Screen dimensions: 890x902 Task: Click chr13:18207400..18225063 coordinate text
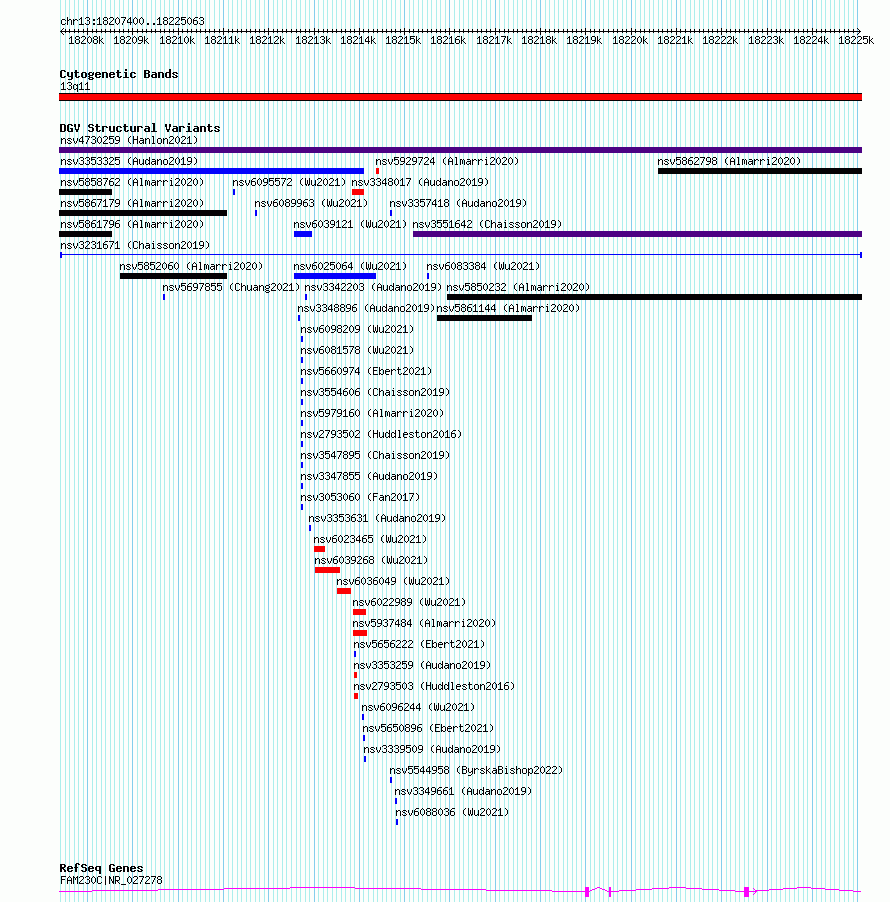(132, 21)
